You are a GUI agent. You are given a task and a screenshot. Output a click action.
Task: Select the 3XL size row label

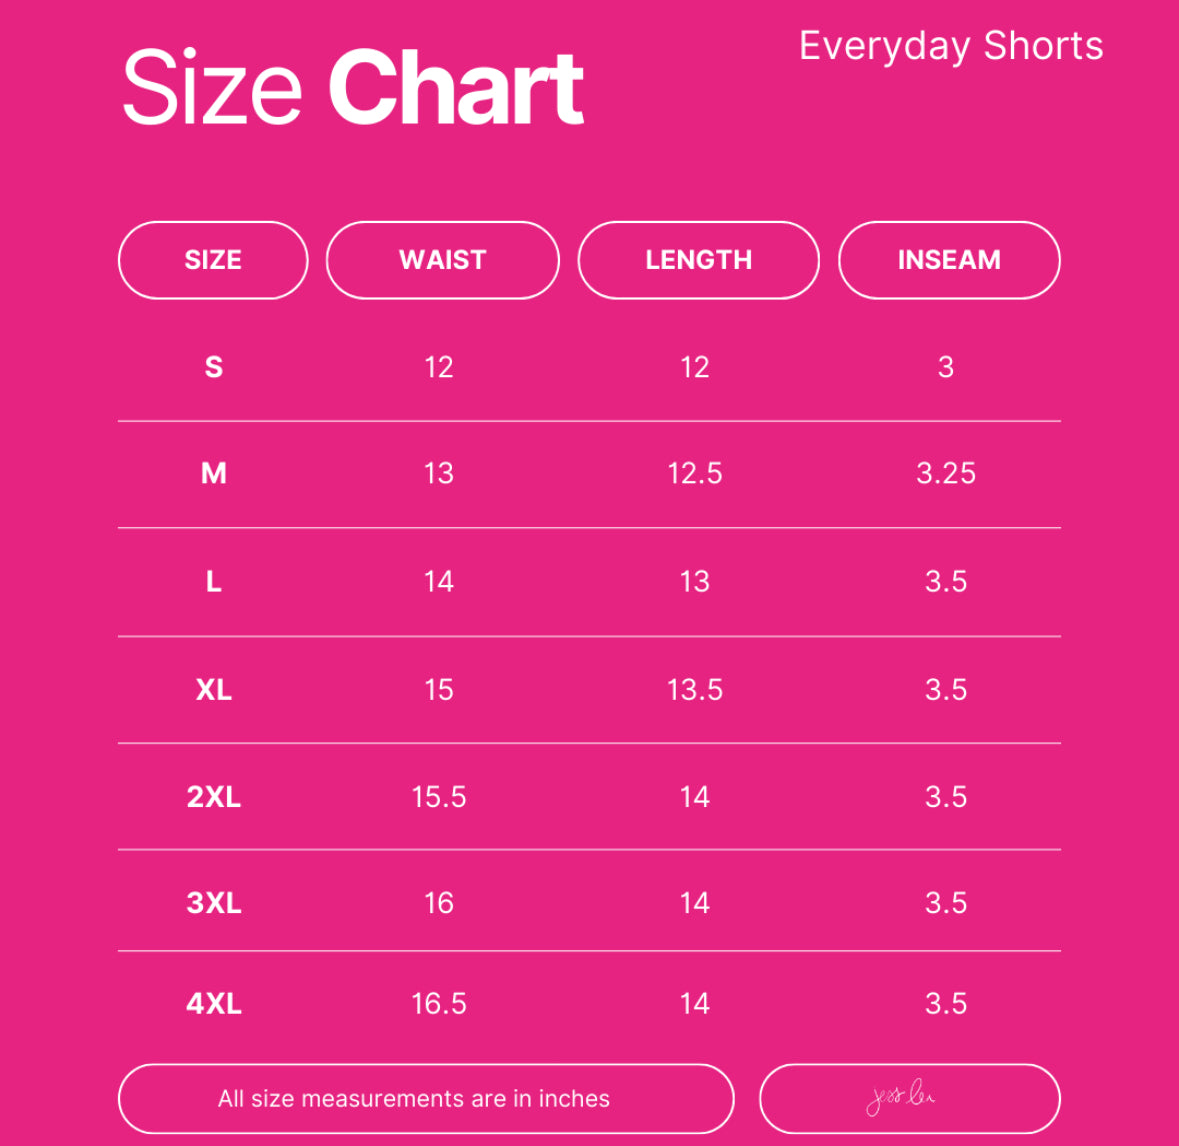[214, 902]
